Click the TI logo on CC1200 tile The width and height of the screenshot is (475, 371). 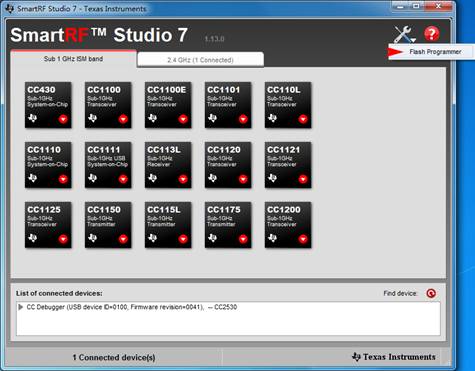(273, 238)
